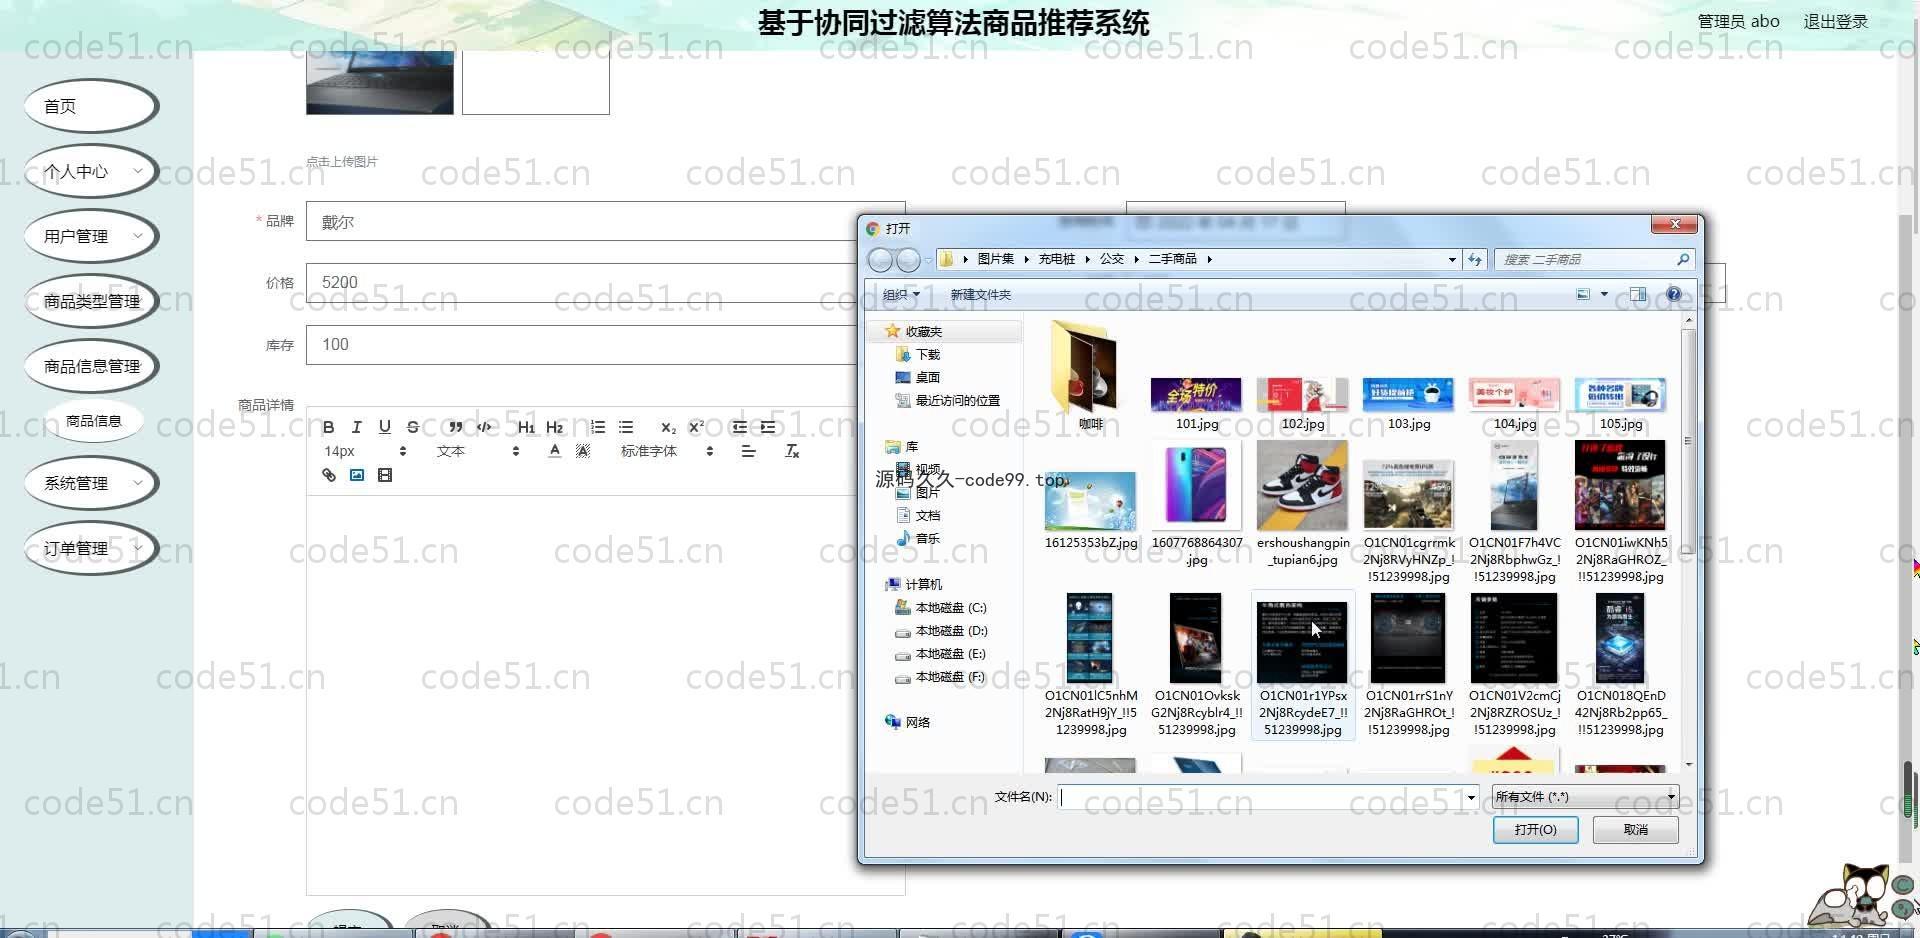
Task: Open the file type filter dropdown
Action: 1585,797
